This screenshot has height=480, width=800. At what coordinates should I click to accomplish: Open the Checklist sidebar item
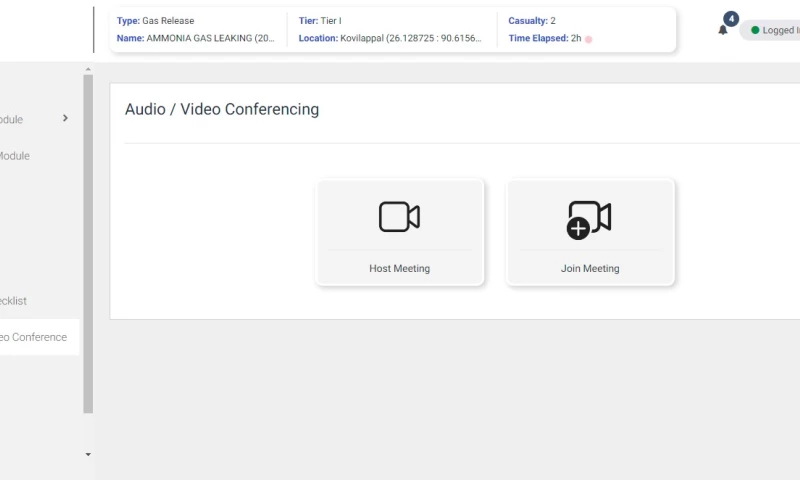14,301
